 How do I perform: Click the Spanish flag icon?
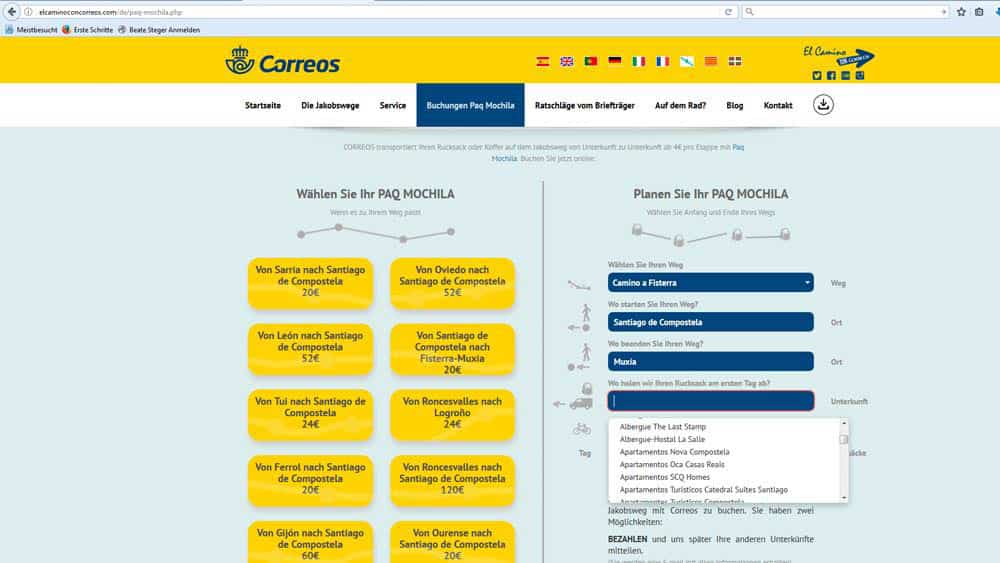(543, 61)
